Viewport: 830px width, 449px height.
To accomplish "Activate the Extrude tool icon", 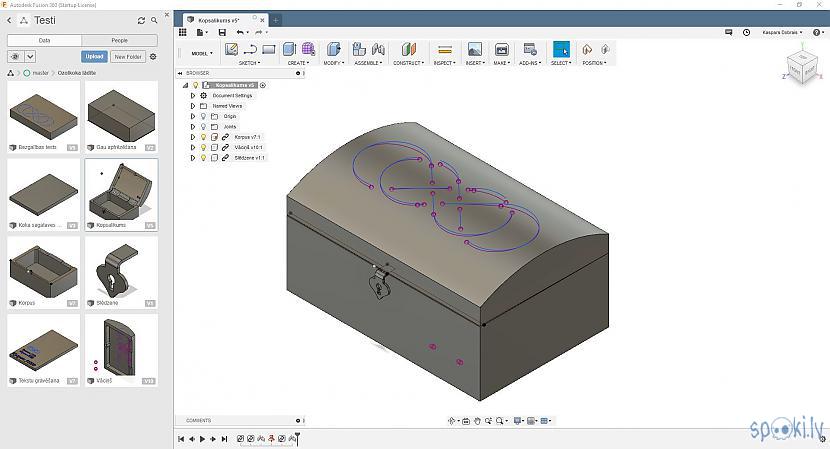I will 289,49.
